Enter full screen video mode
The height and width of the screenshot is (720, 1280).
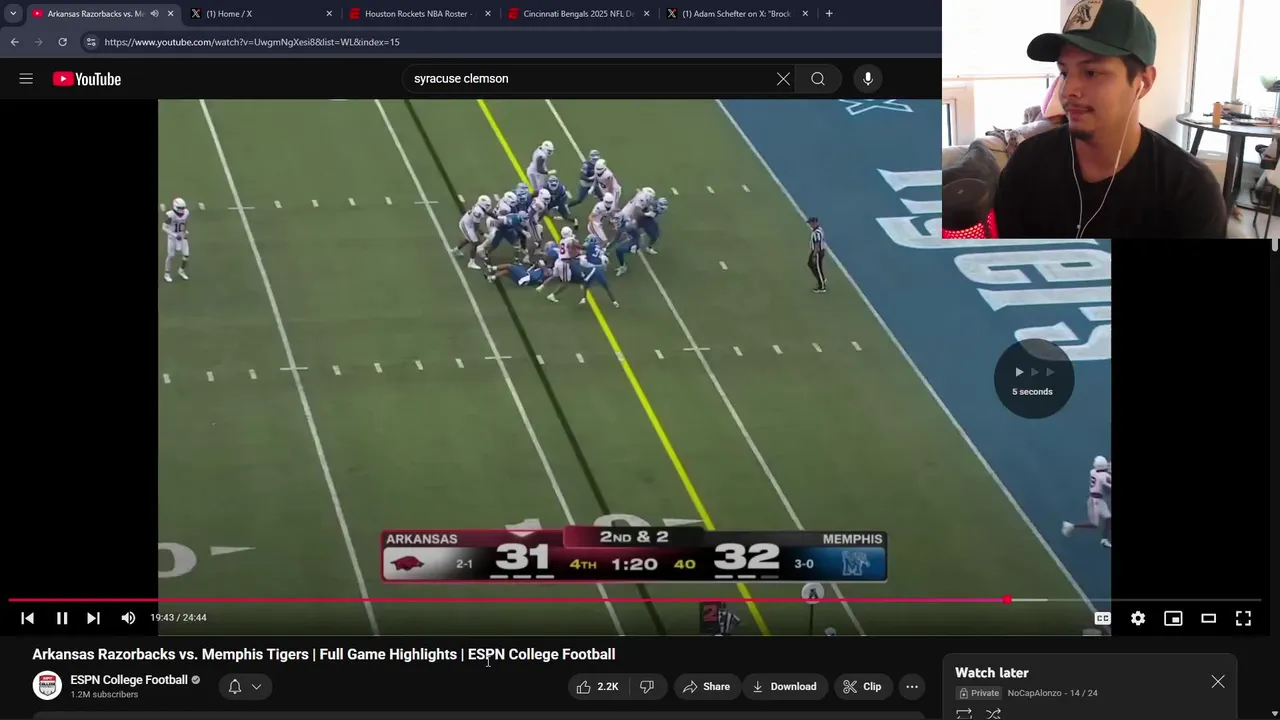(x=1243, y=618)
